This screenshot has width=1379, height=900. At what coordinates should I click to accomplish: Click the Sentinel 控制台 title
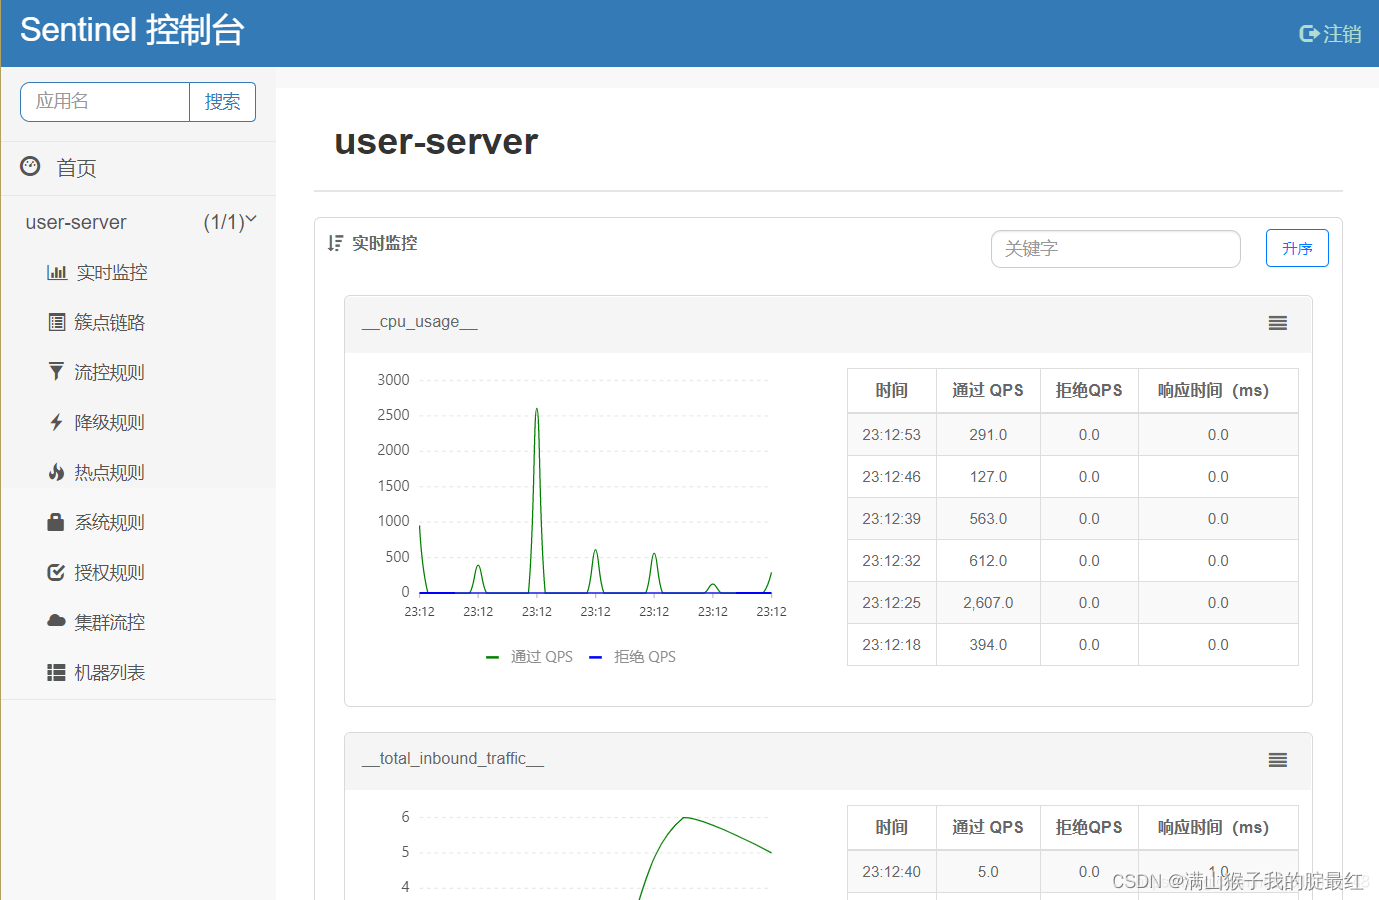click(x=132, y=30)
